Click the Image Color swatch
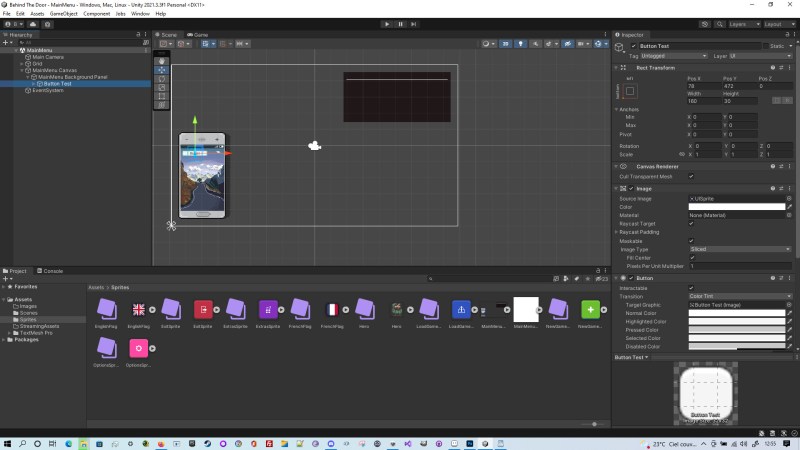The width and height of the screenshot is (800, 450). pos(737,207)
